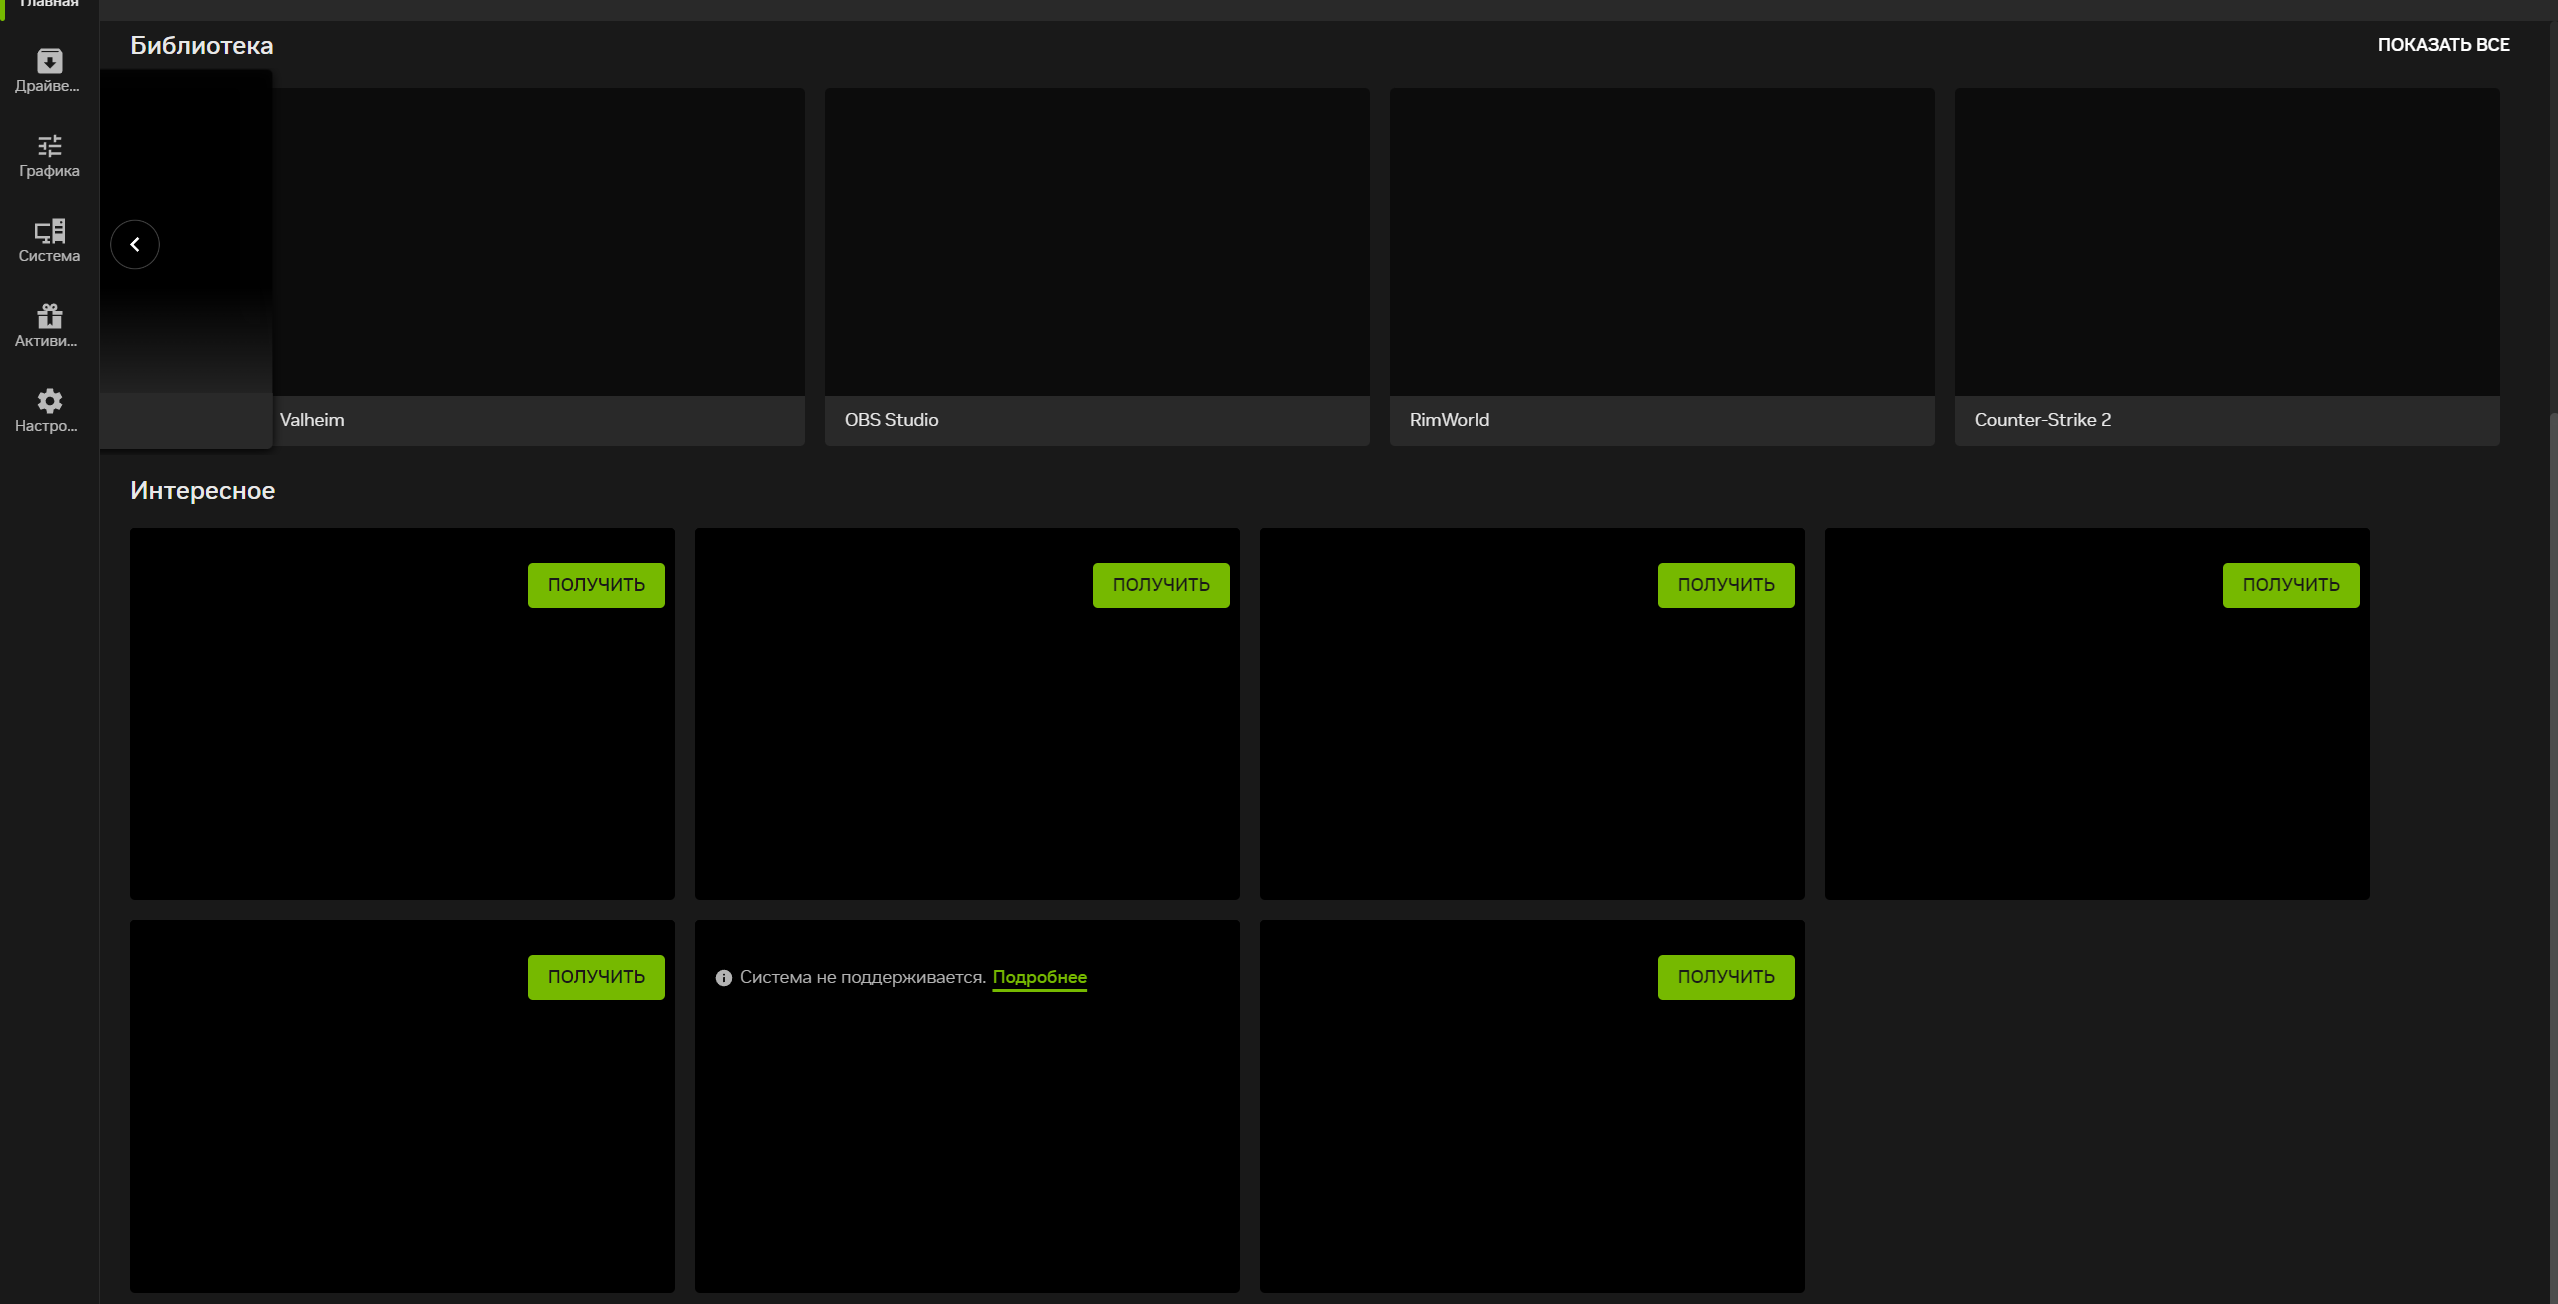Select the OBS Studio library tile
Viewport: 2558px width, 1304px height.
tap(1097, 266)
